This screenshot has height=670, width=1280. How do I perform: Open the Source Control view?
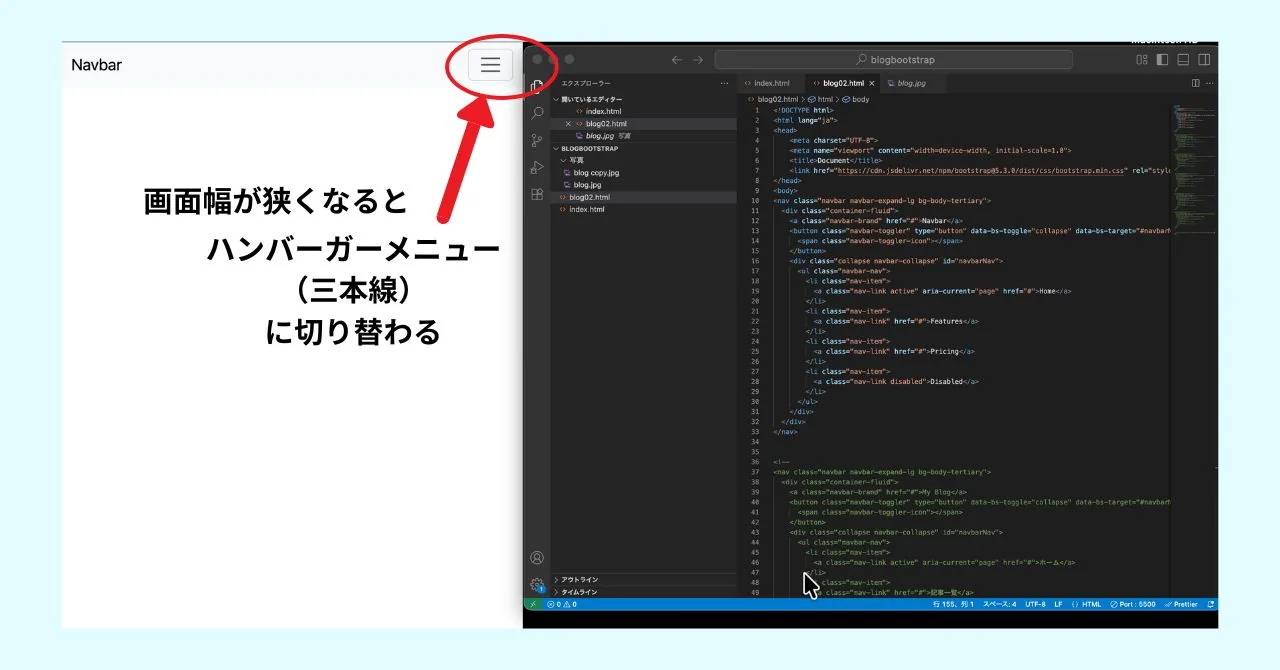pyautogui.click(x=537, y=140)
